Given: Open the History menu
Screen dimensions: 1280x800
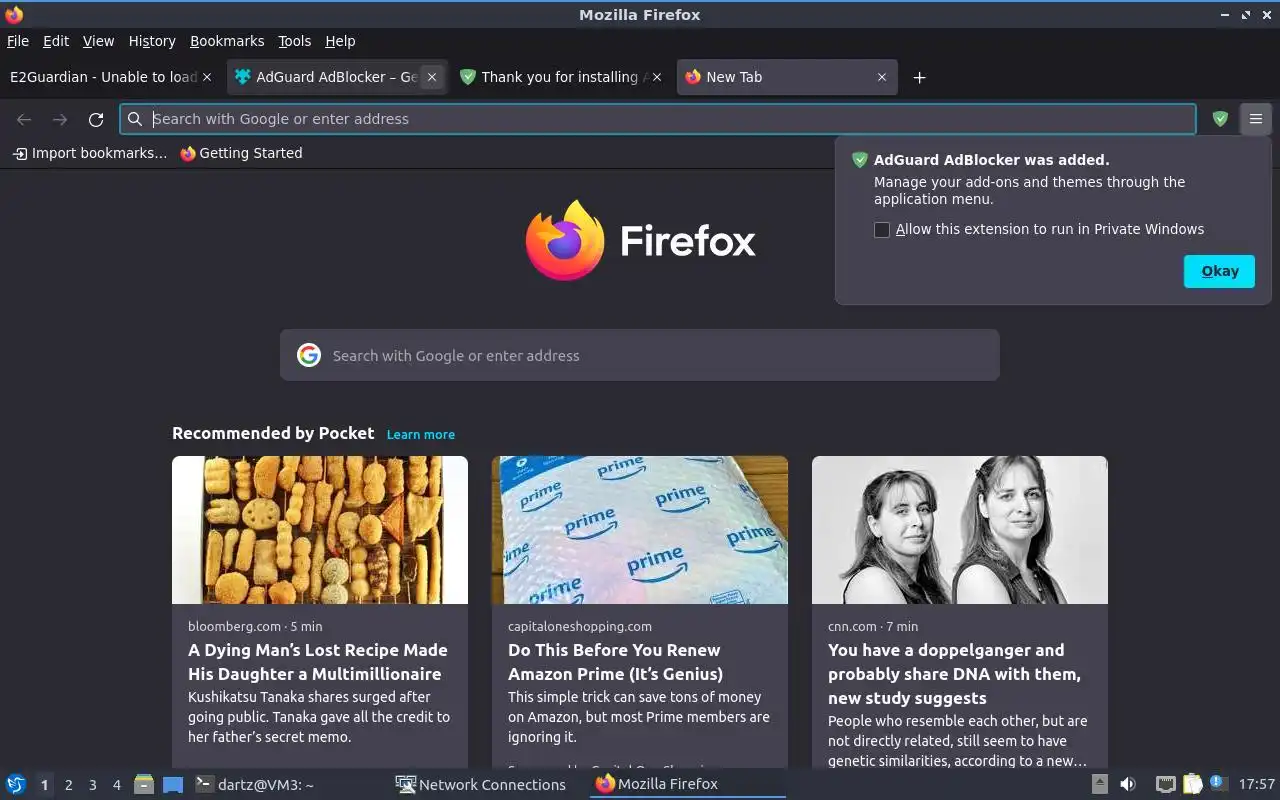Looking at the screenshot, I should [x=152, y=41].
